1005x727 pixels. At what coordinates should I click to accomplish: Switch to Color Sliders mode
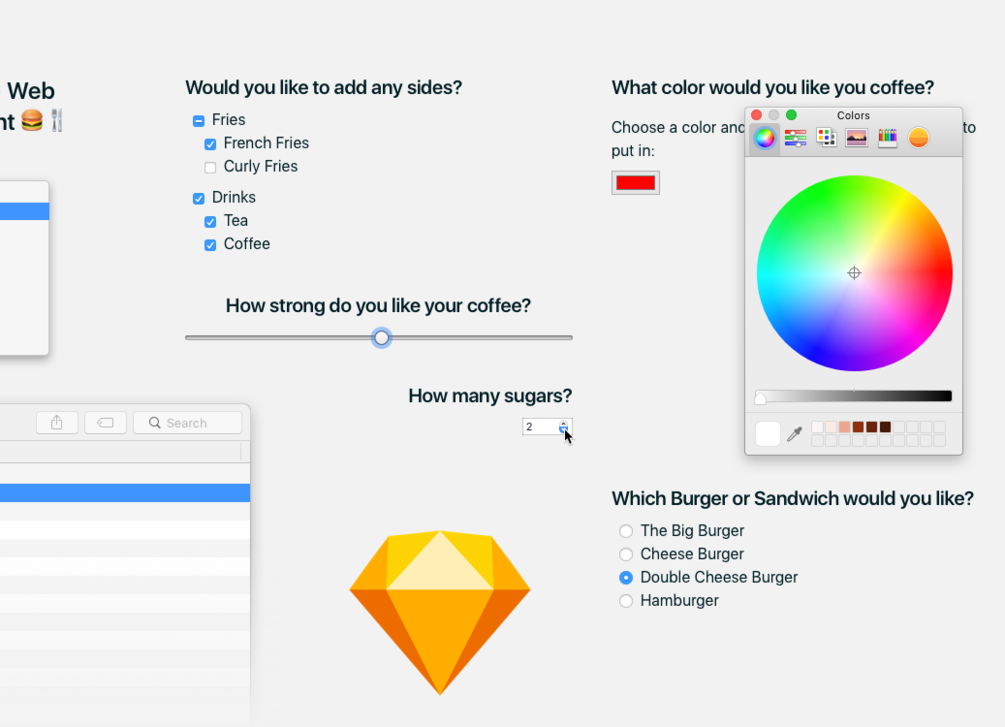[795, 138]
